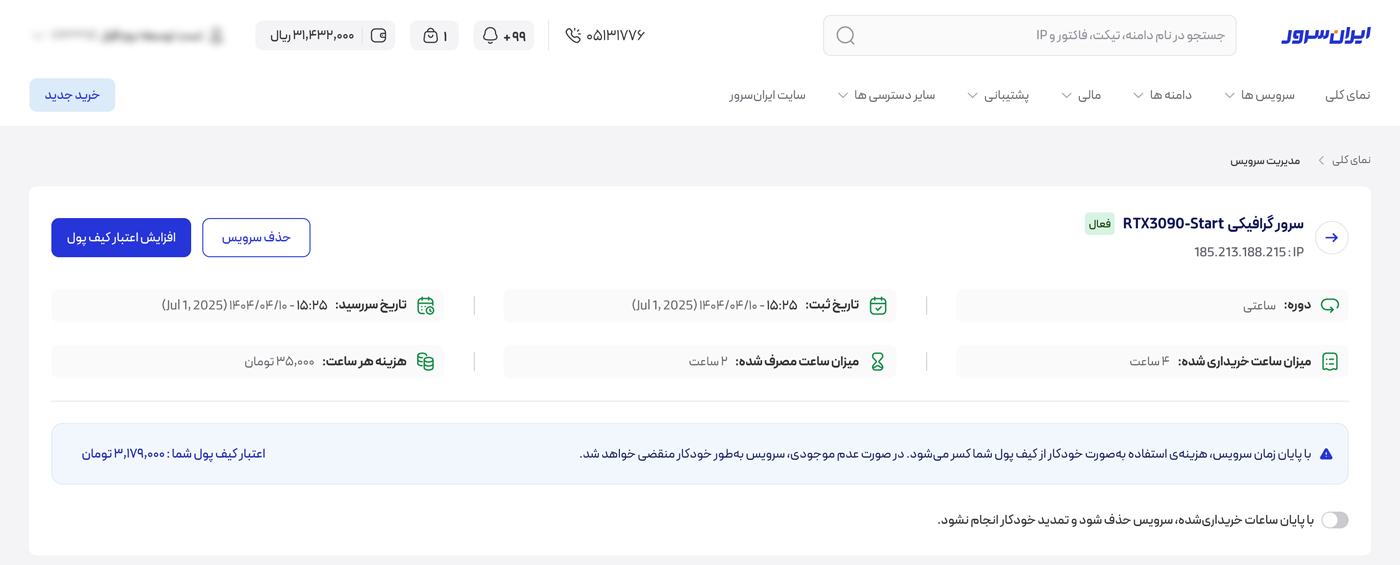Click the user profile icon

(217, 35)
